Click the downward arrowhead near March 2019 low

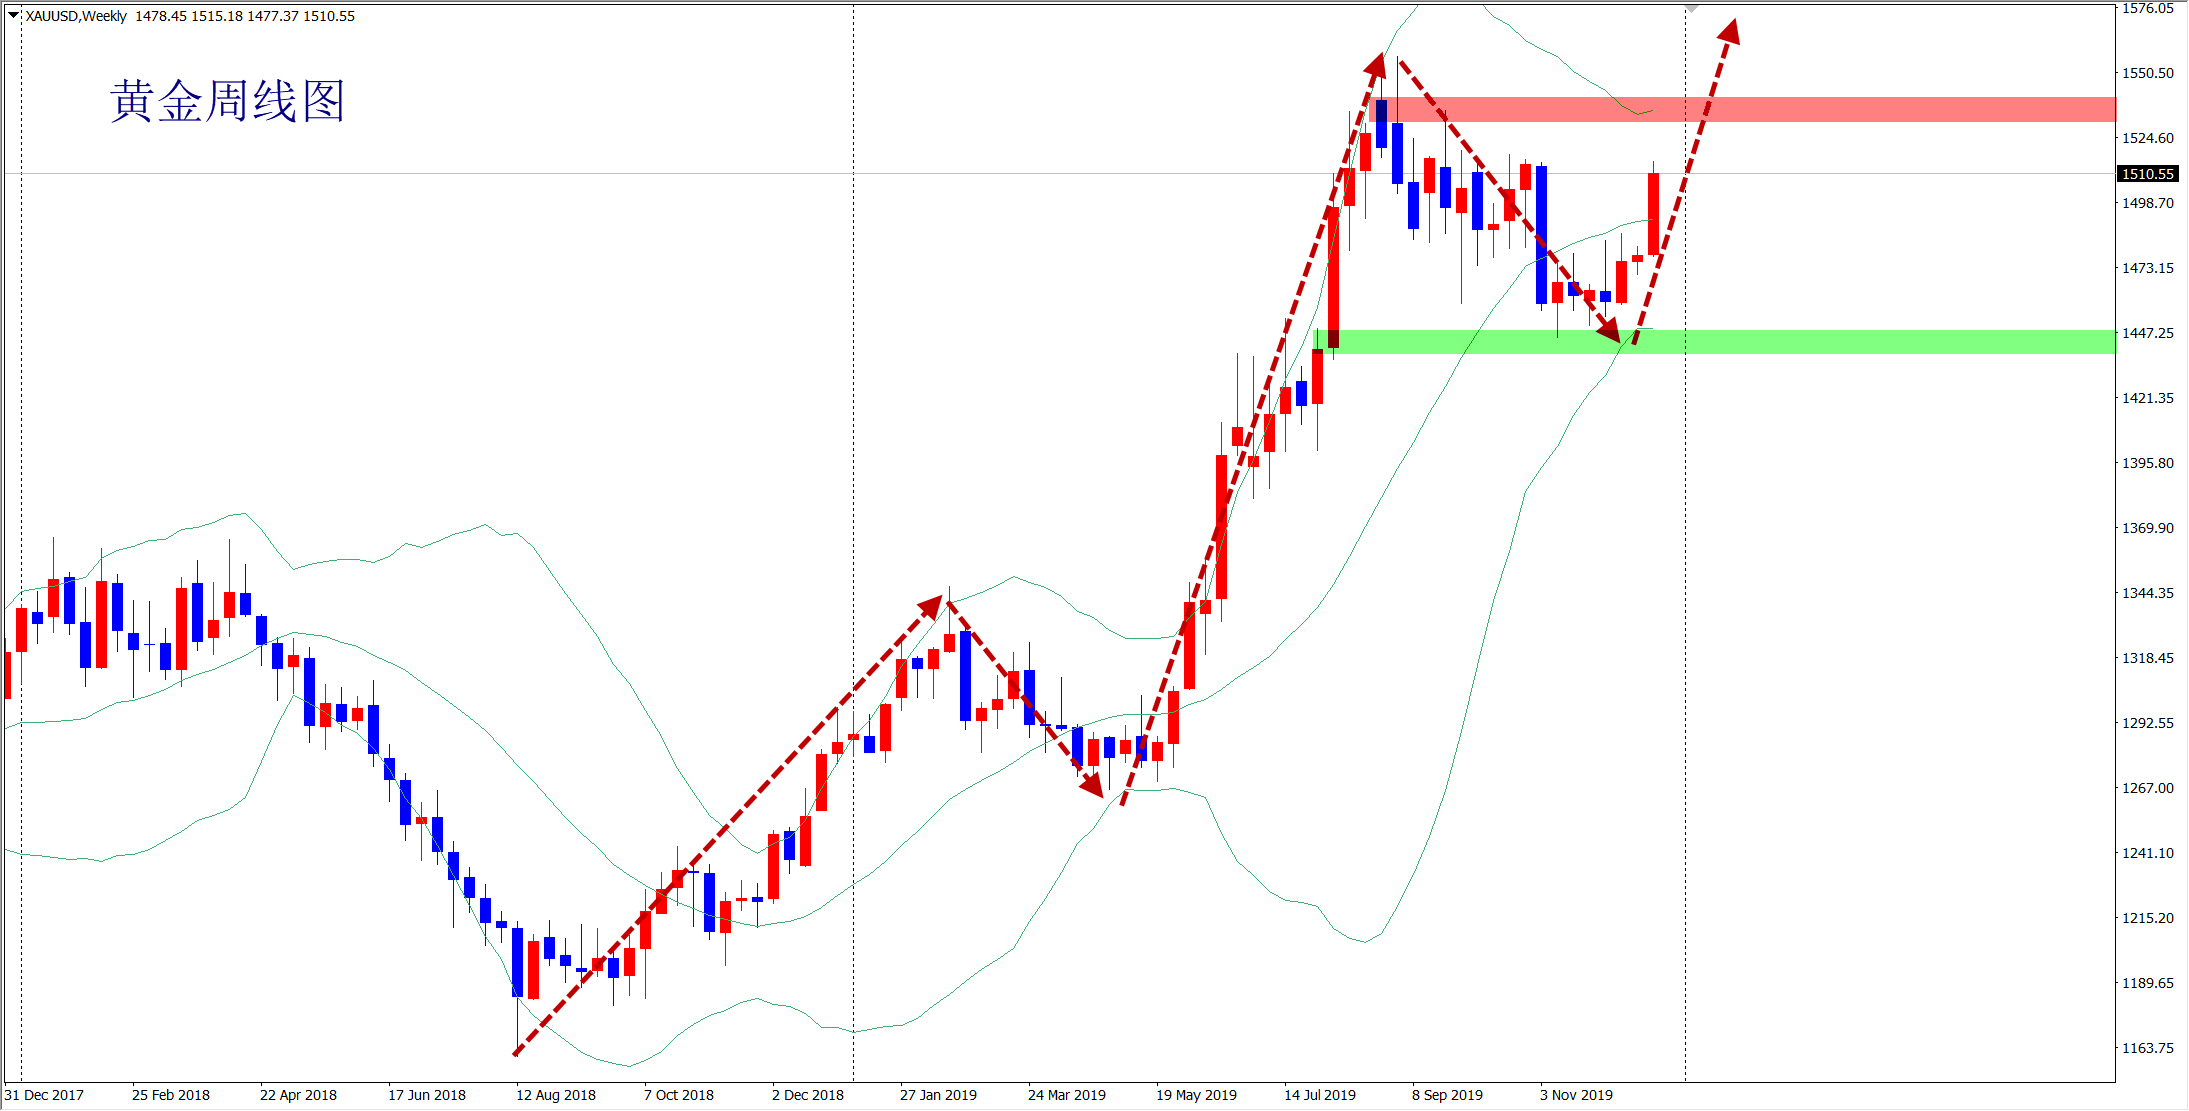coord(1092,784)
